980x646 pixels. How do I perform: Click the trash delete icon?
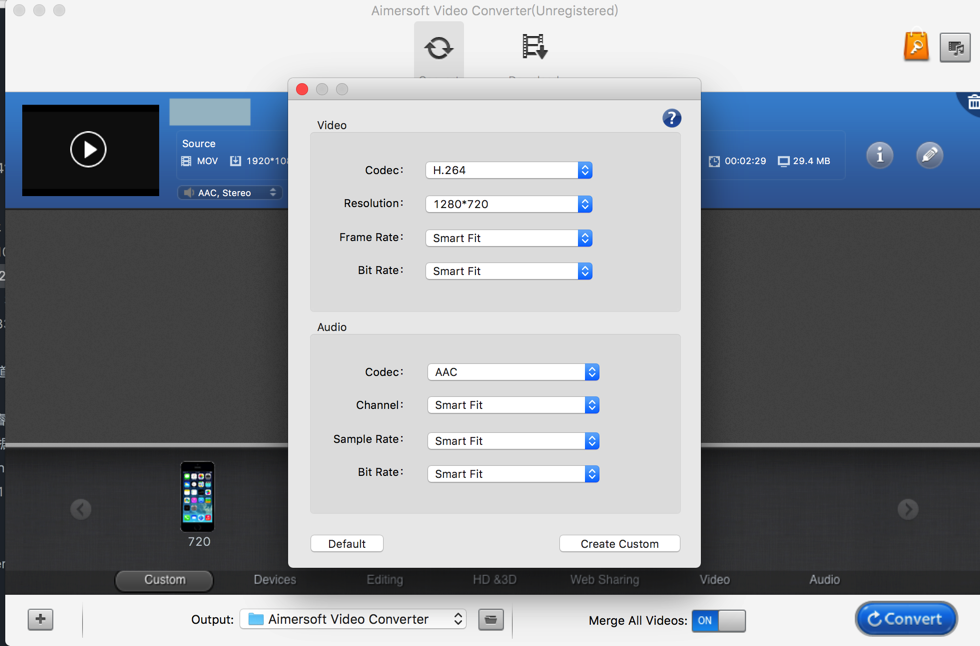(973, 102)
